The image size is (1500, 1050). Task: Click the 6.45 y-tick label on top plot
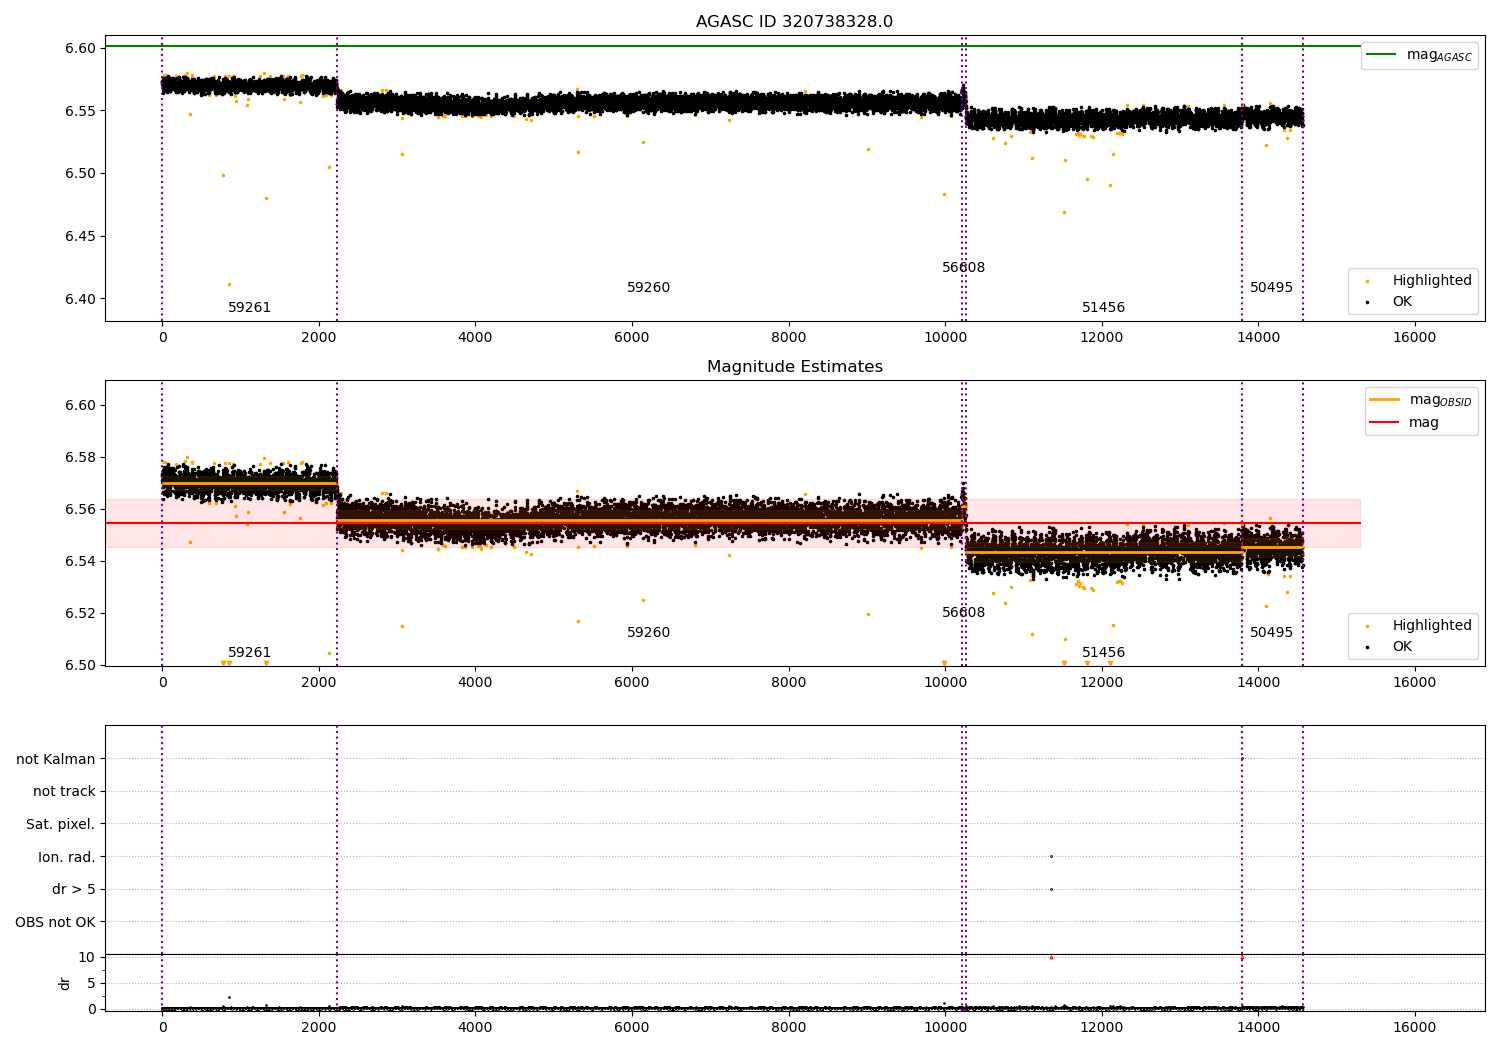pos(81,236)
